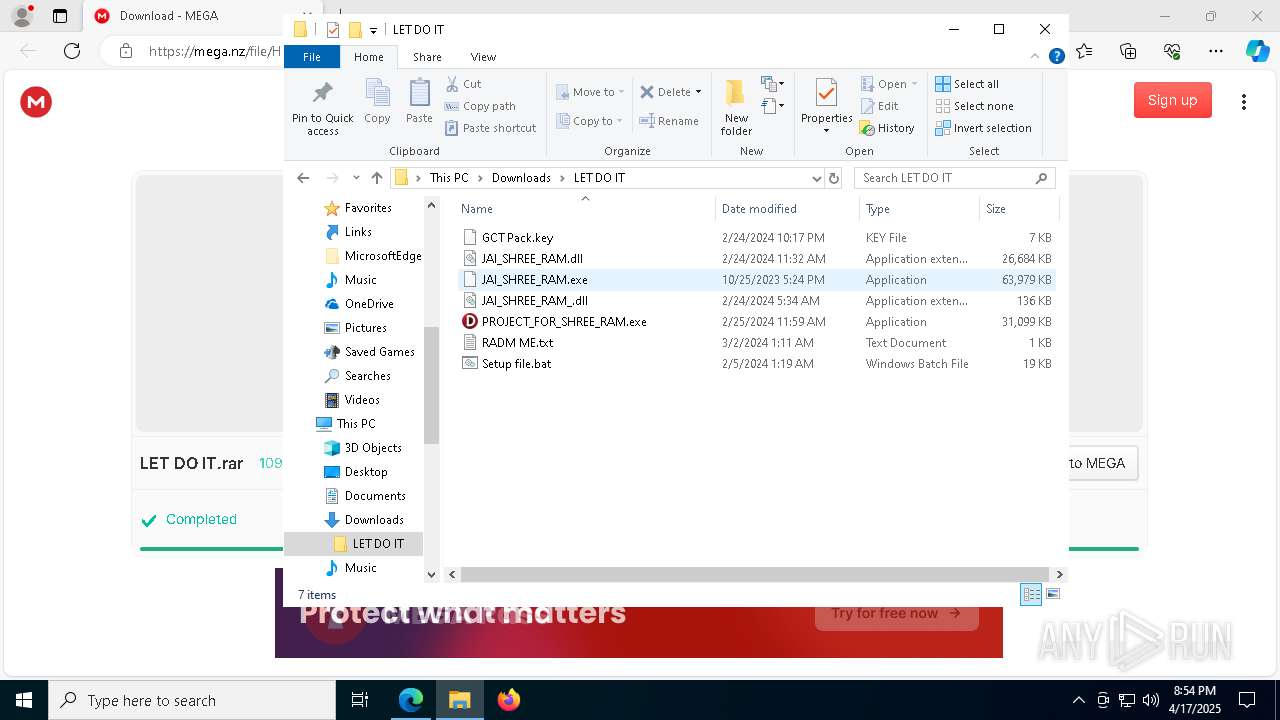The height and width of the screenshot is (720, 1280).
Task: Open Explorer help icon
Action: click(x=1056, y=57)
